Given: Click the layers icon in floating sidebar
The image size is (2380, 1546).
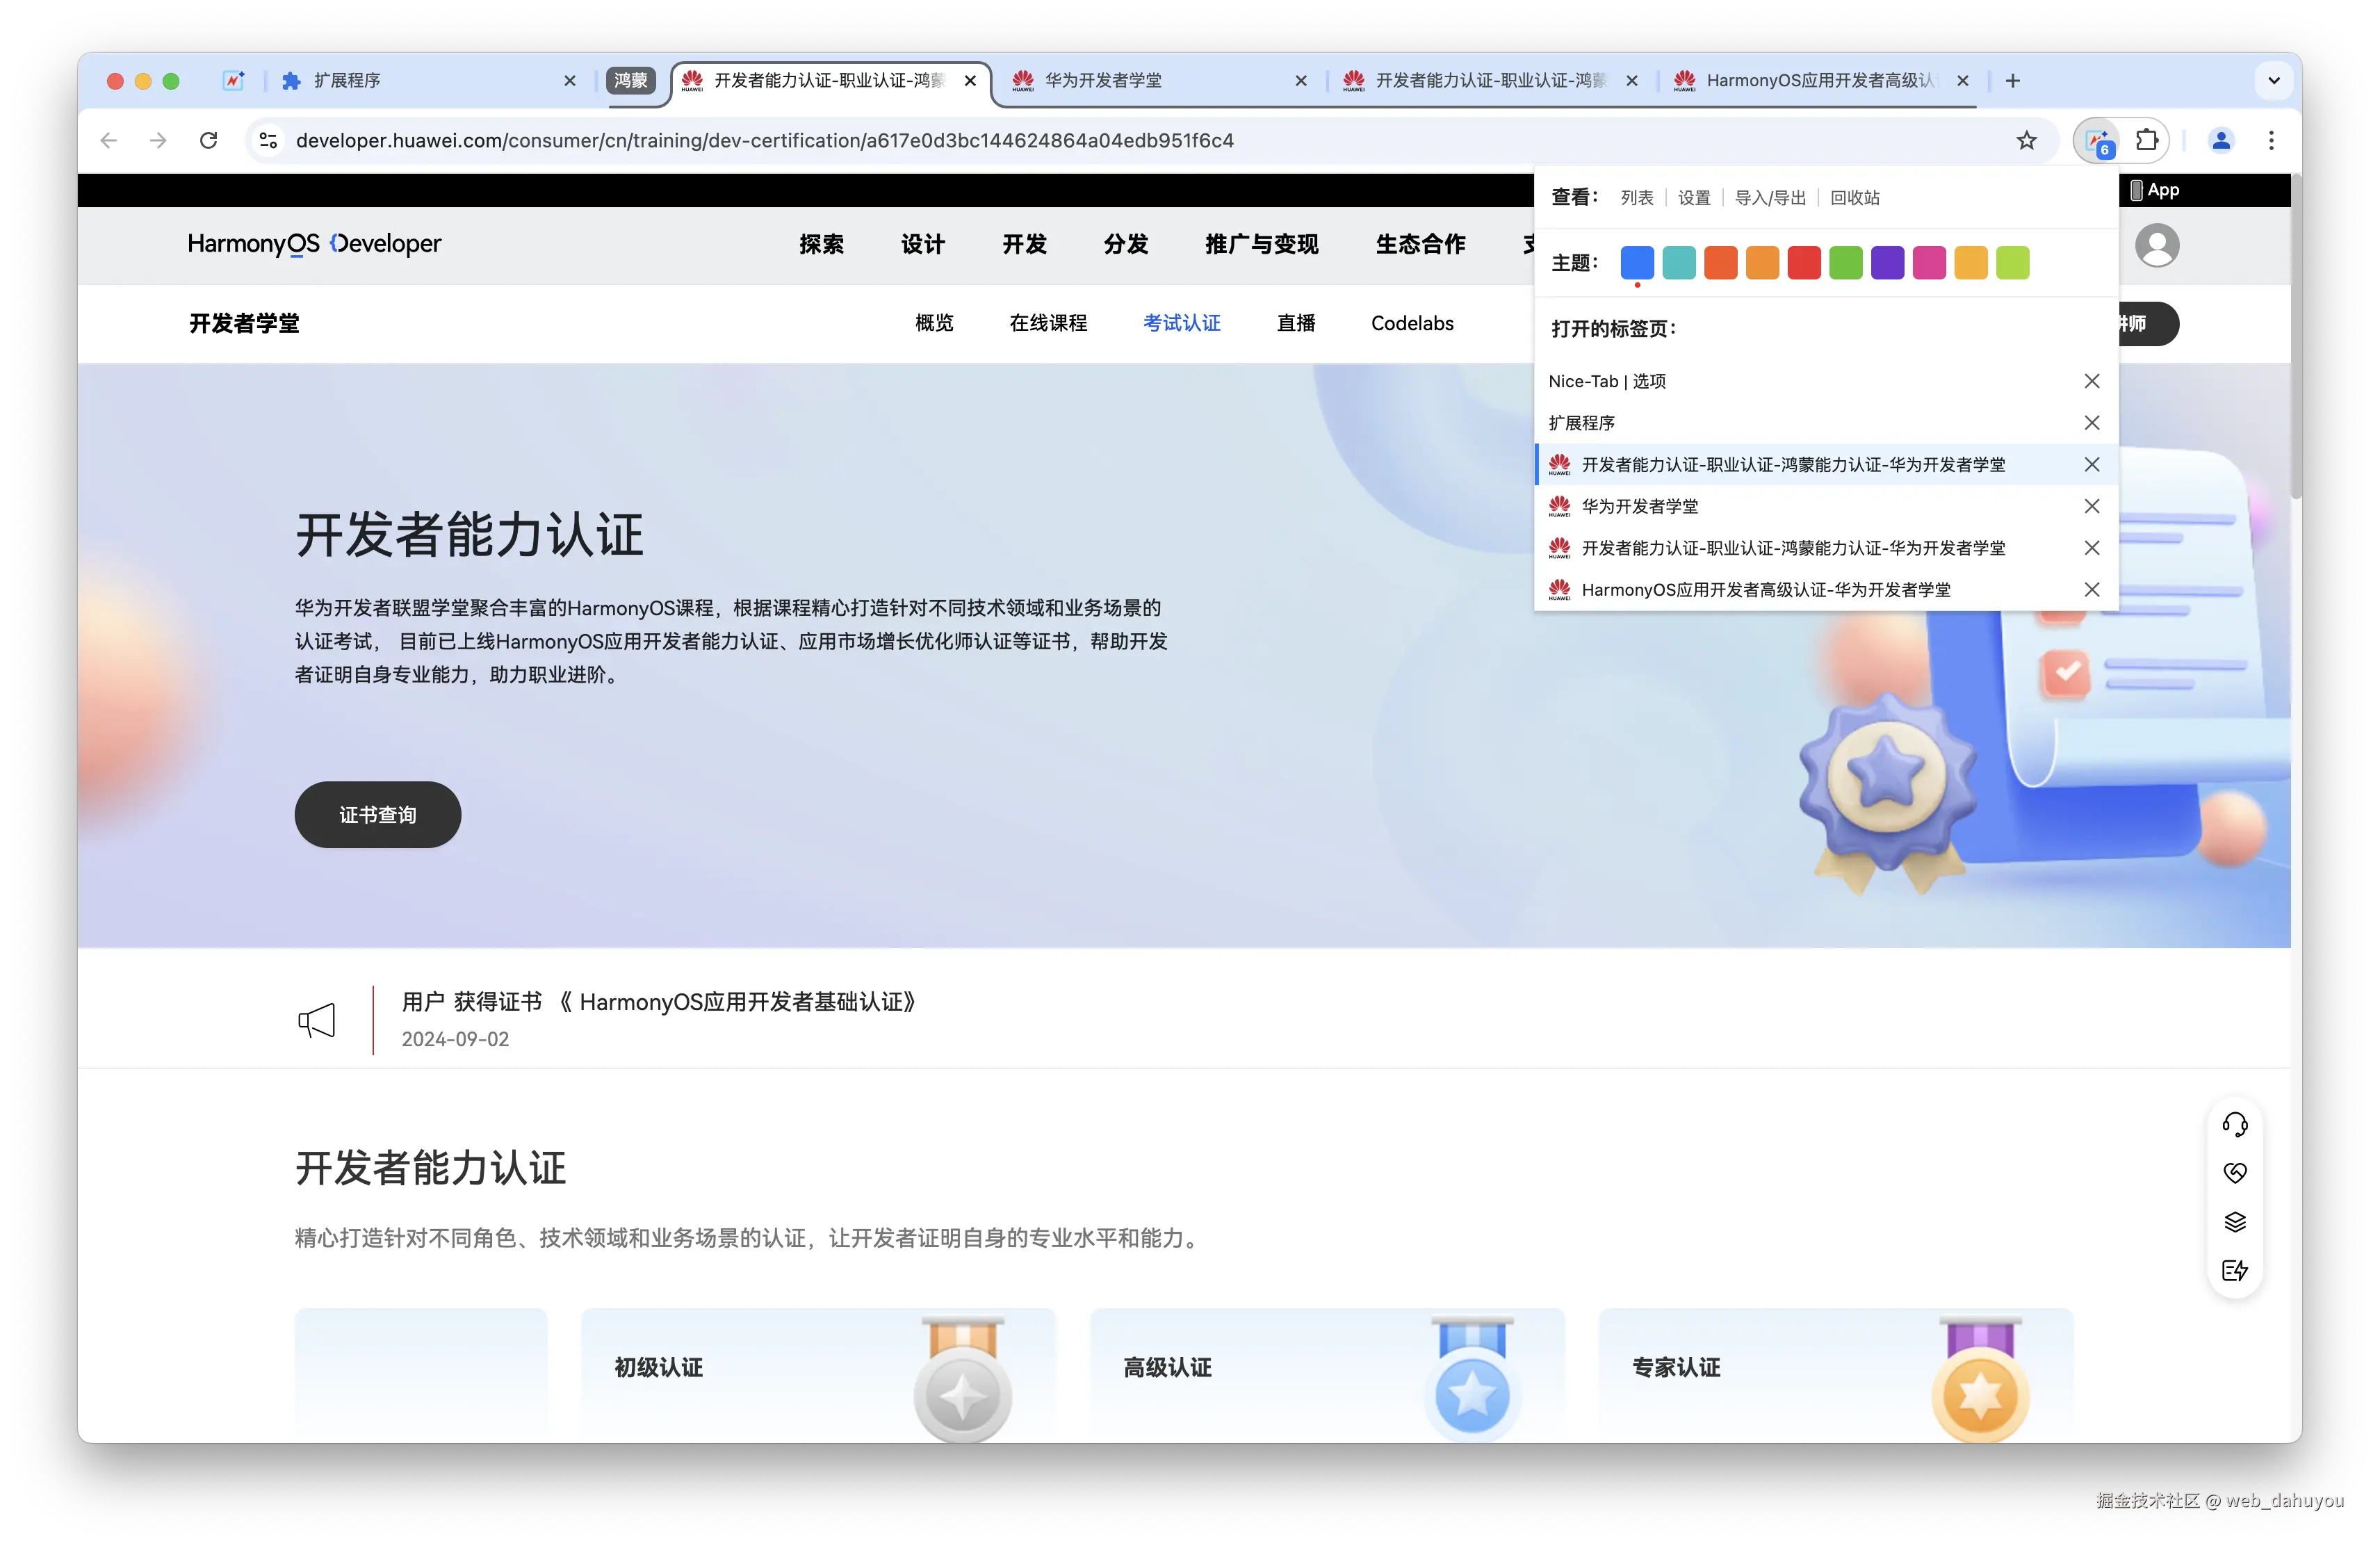Looking at the screenshot, I should coord(2236,1221).
